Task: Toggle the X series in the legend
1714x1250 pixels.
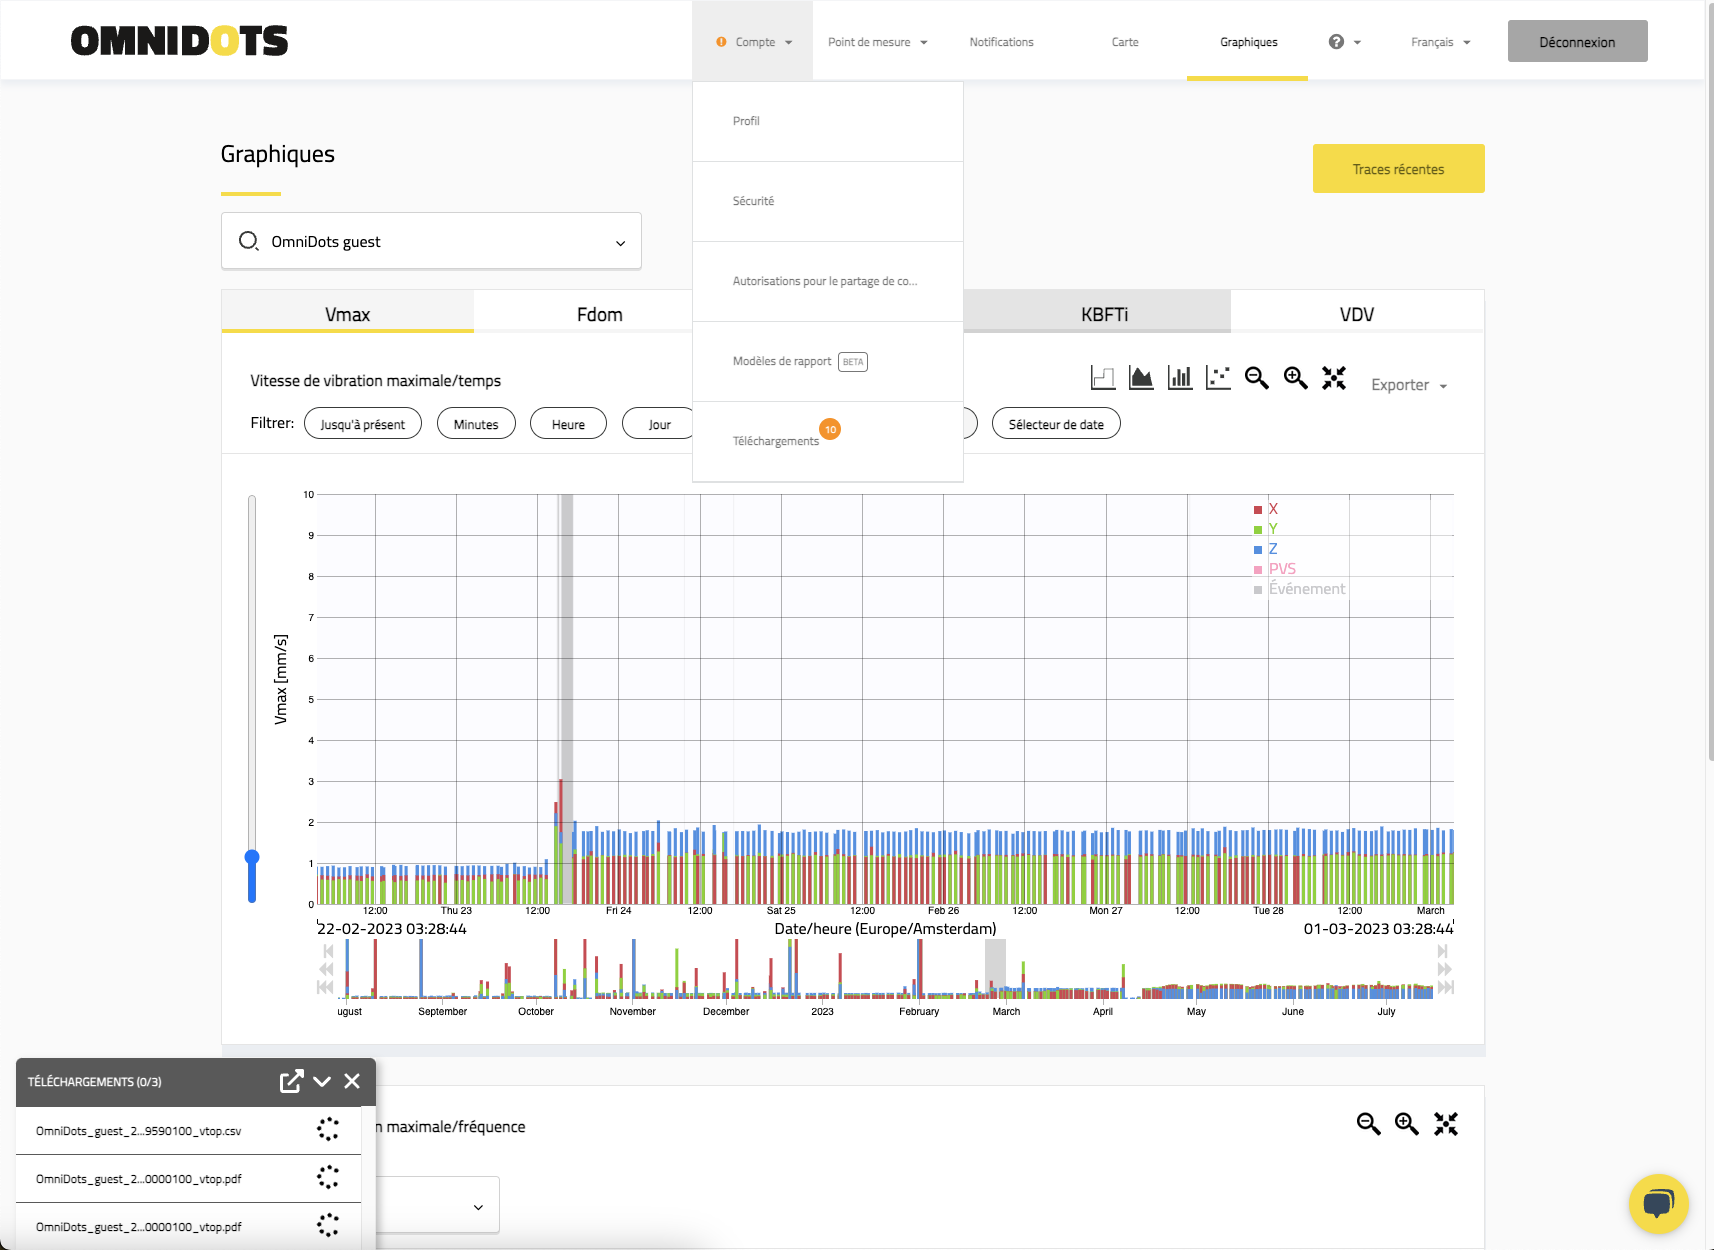Action: click(x=1272, y=509)
